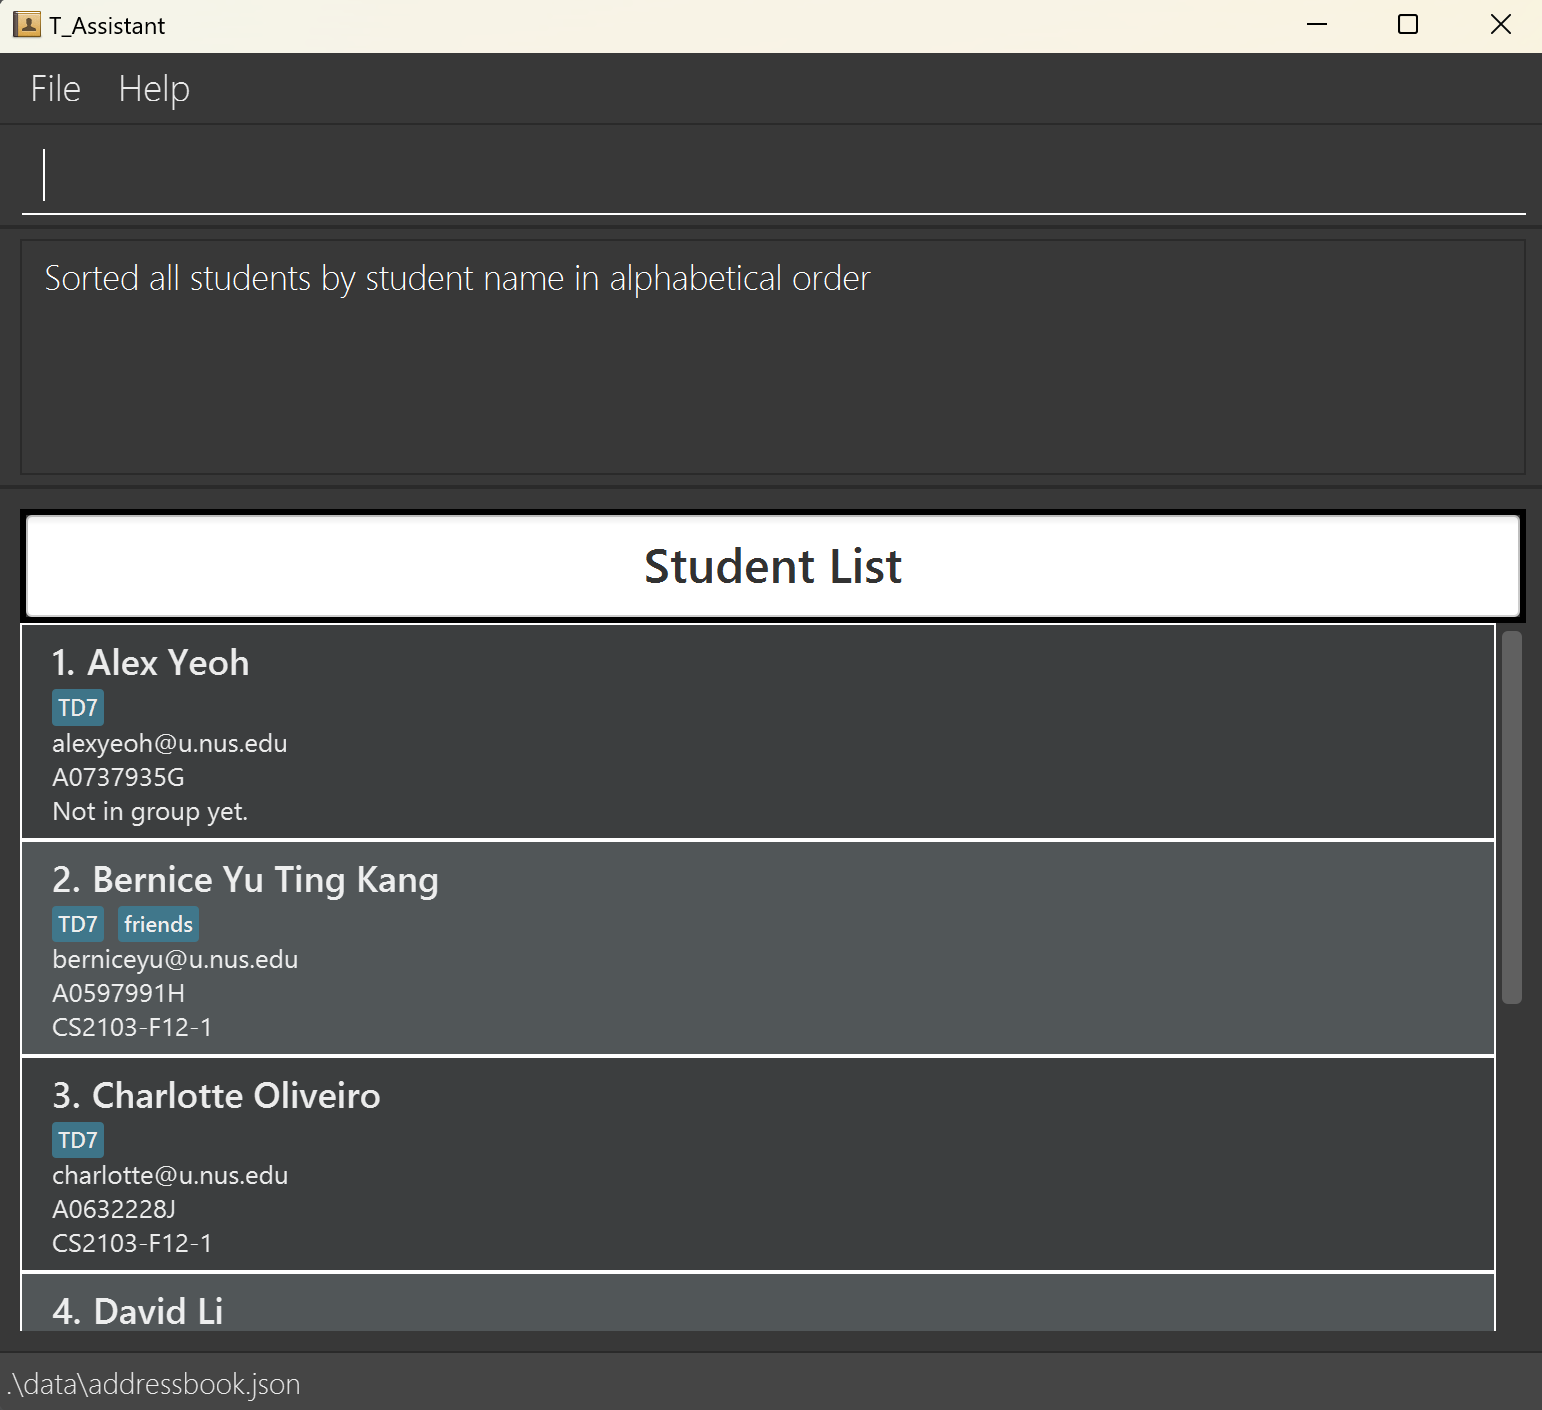Click the TD7 tag on Bernice's card

click(78, 924)
